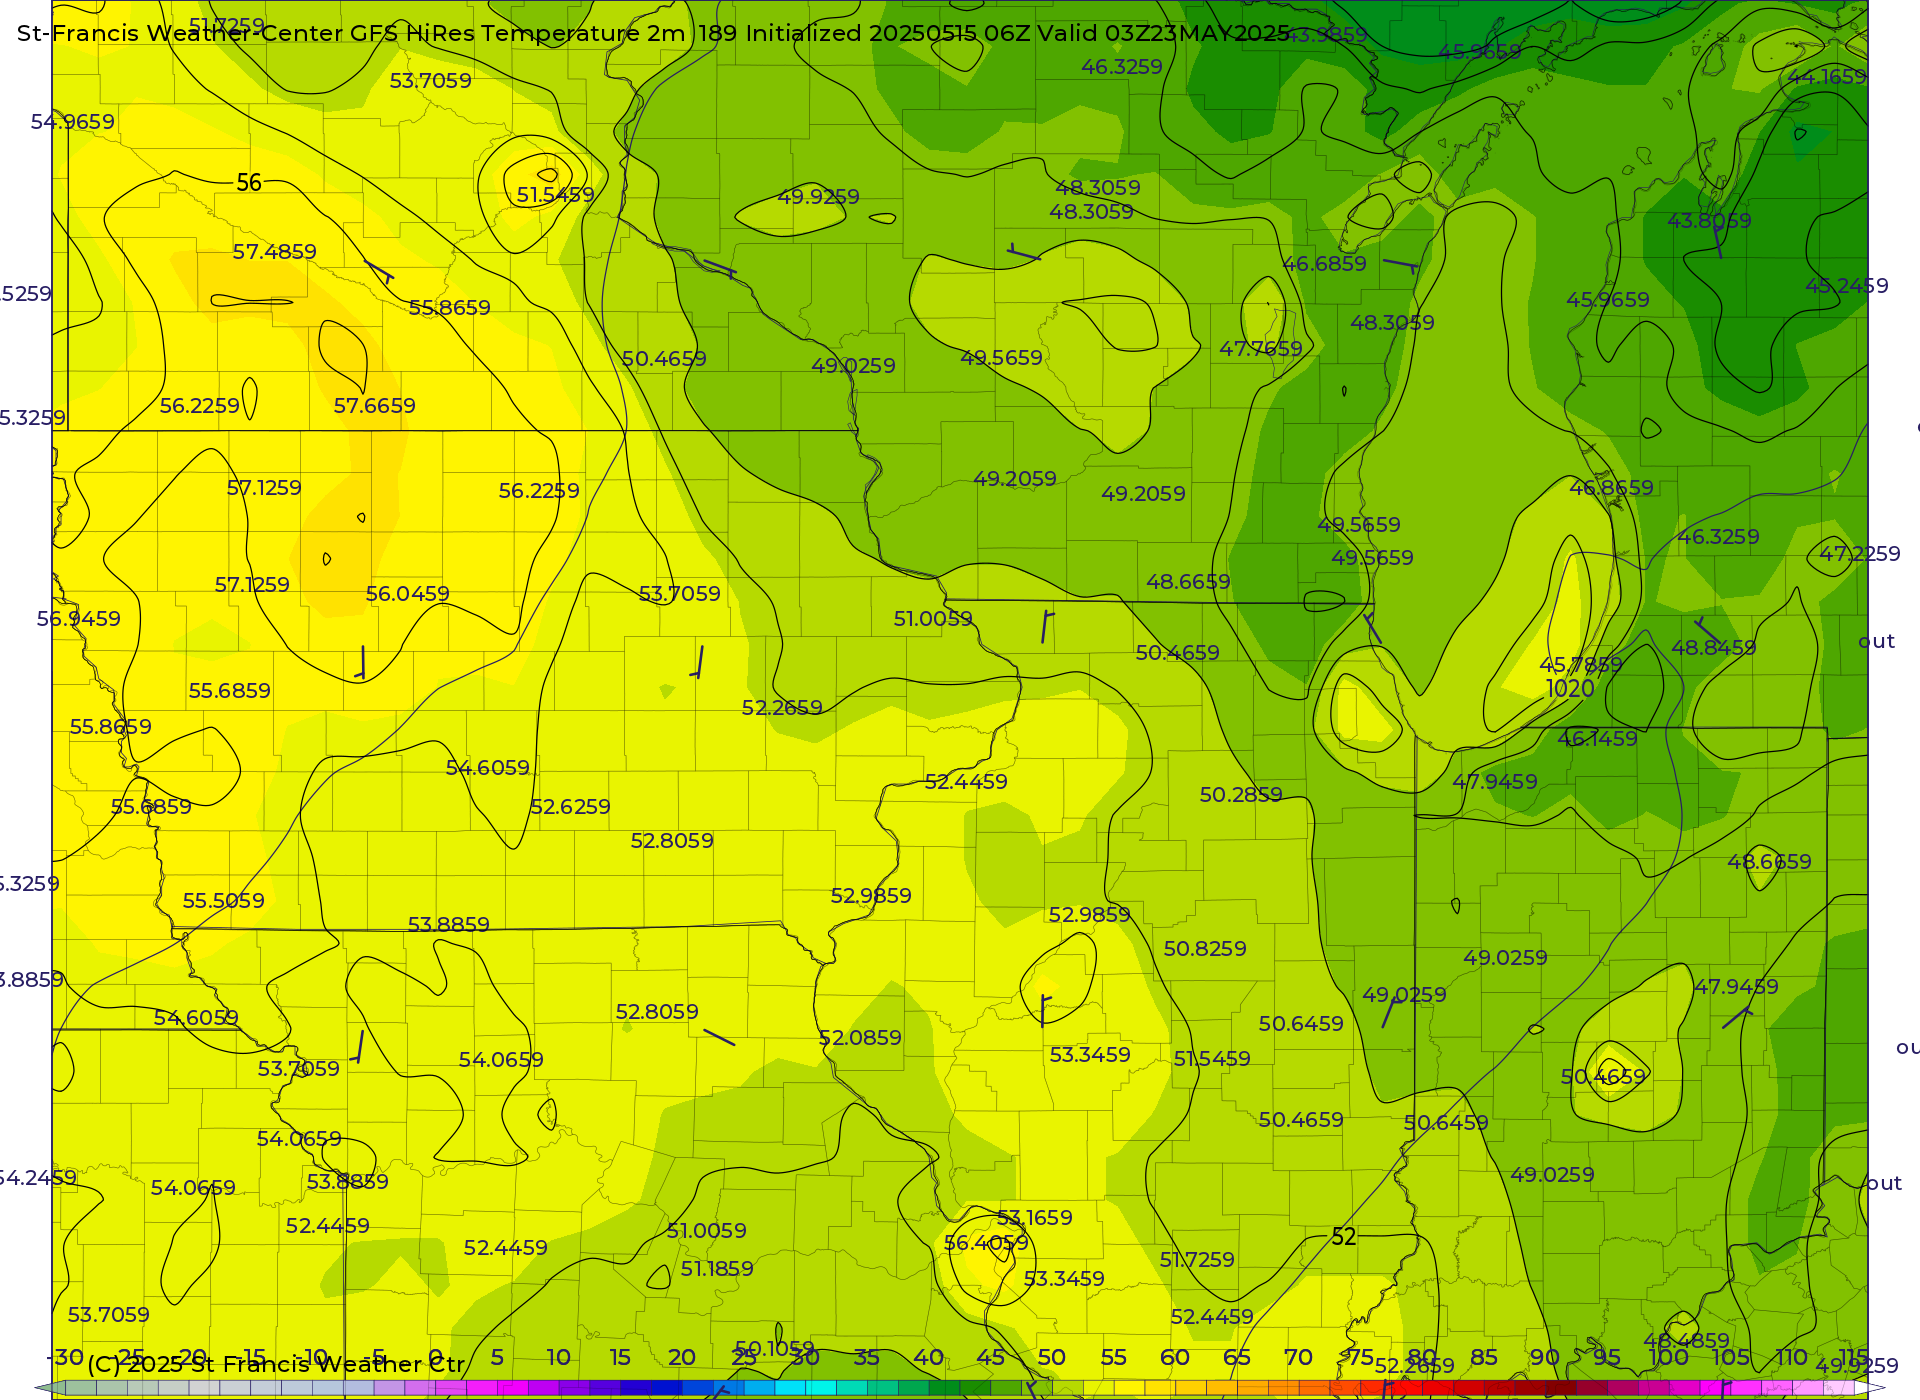Click the map title with initialization time
Viewport: 1920px width, 1400px height.
(x=654, y=33)
